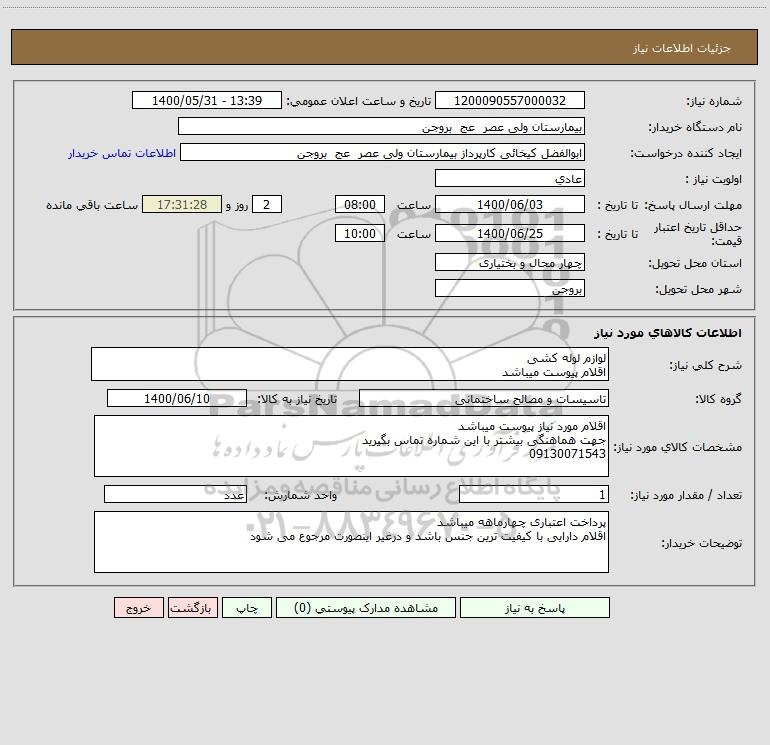The image size is (770, 745).
Task: Click general description box لوازم لوله کشی
Action: pos(350,364)
